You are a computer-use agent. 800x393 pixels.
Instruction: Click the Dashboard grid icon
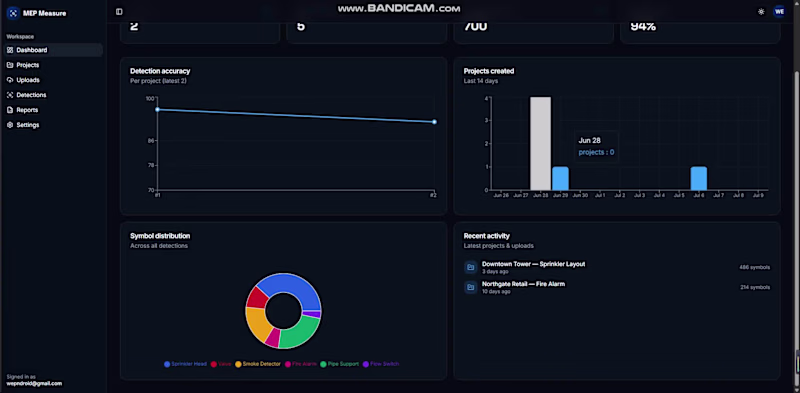point(10,50)
